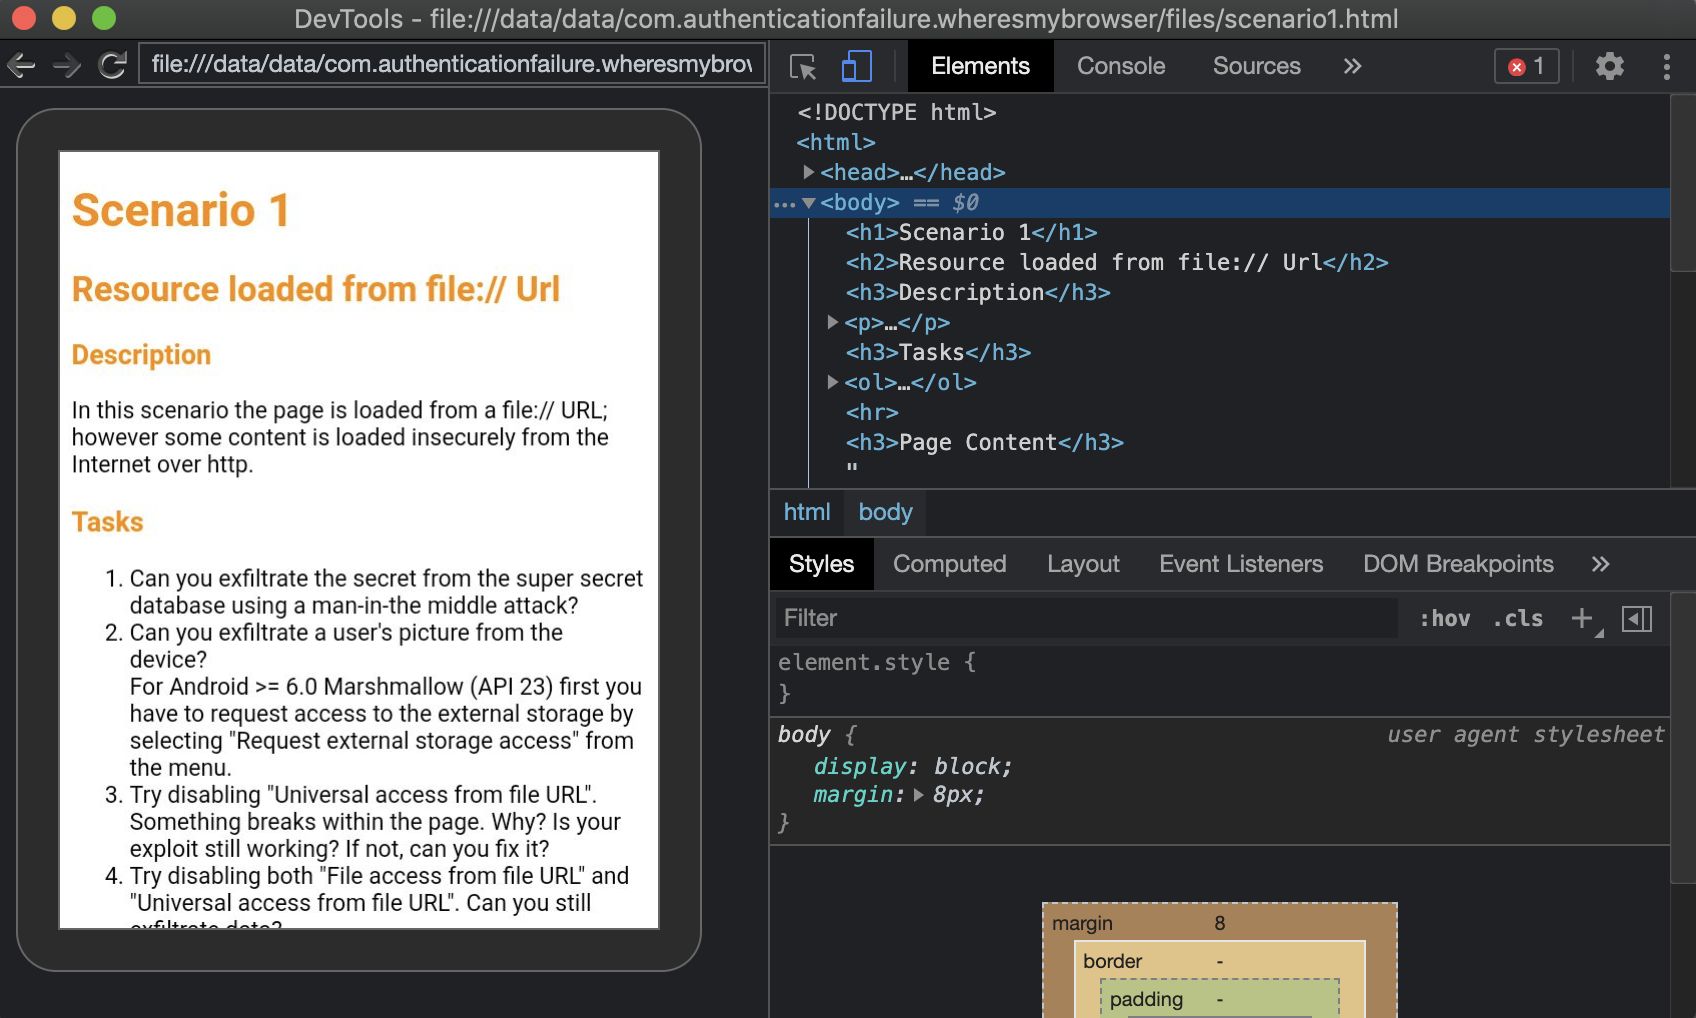Expand the head element node

[808, 172]
